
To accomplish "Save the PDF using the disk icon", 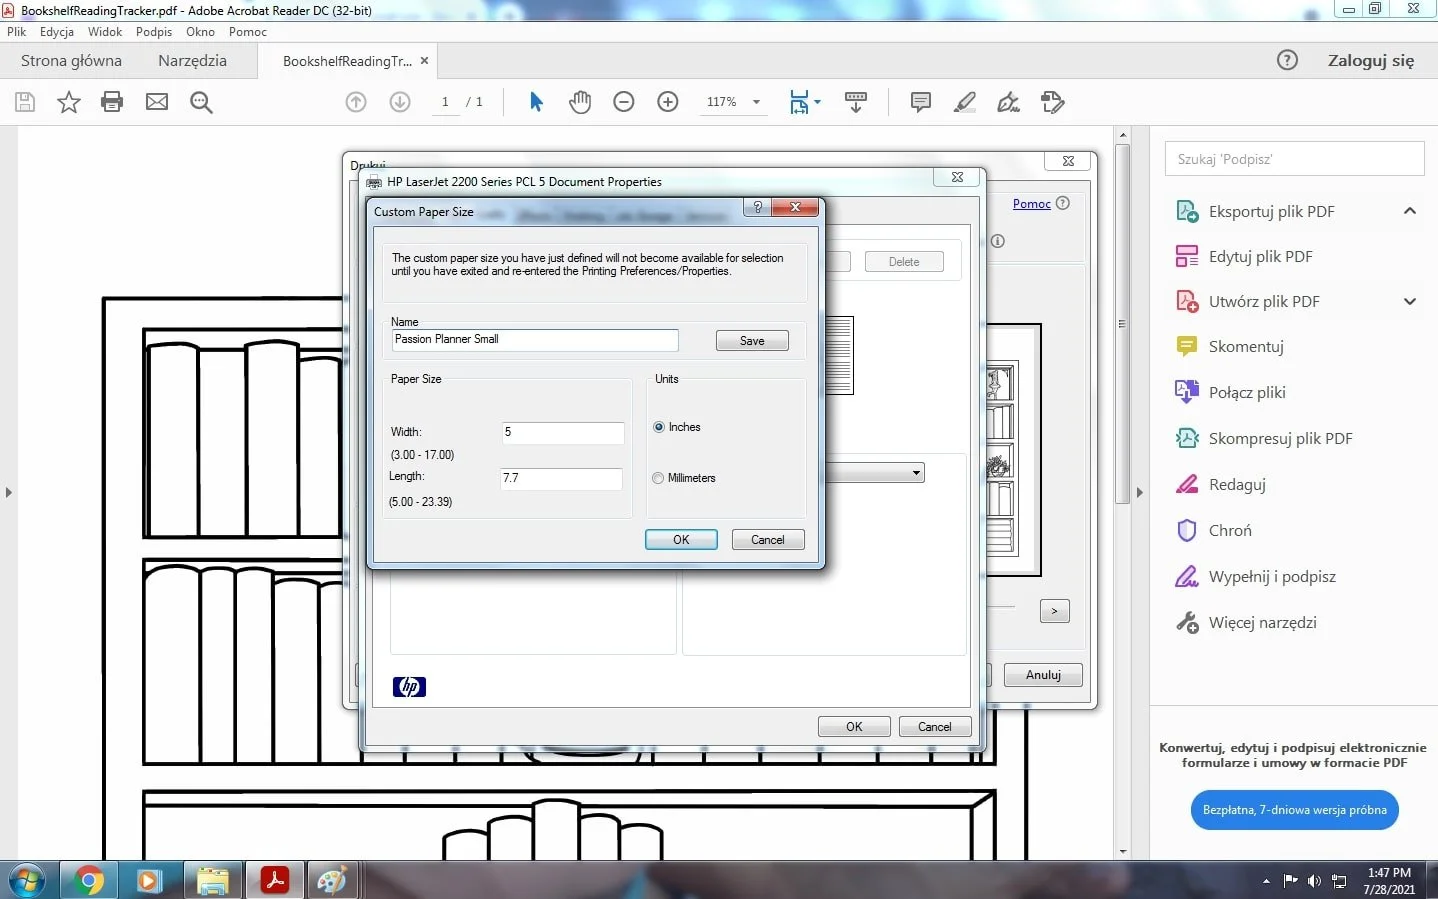I will (x=24, y=101).
